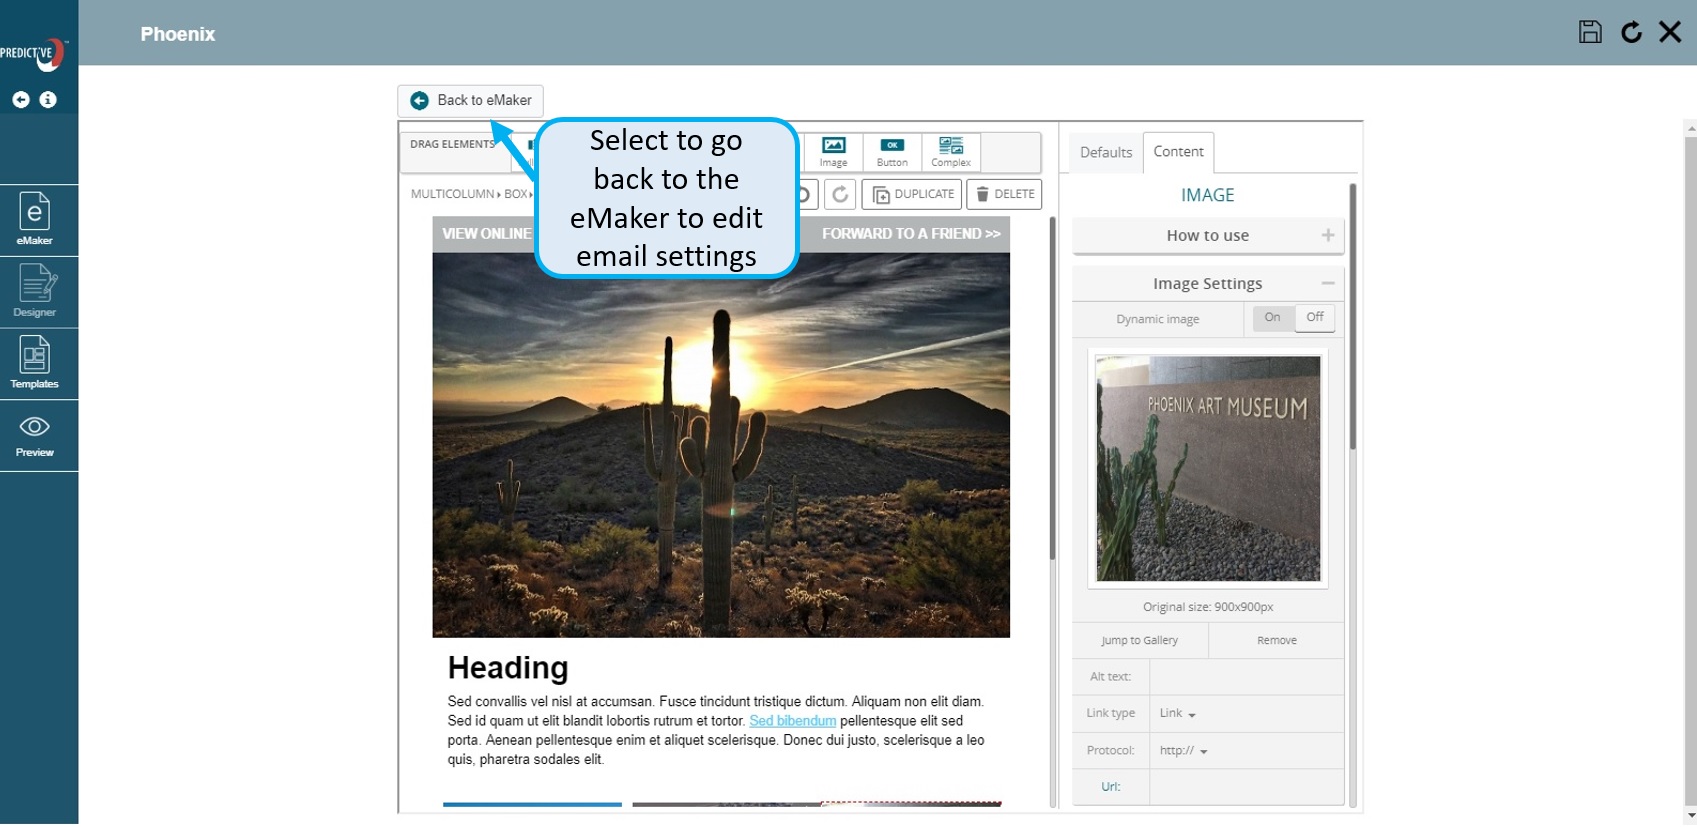Turn Dynamic image On

point(1272,318)
